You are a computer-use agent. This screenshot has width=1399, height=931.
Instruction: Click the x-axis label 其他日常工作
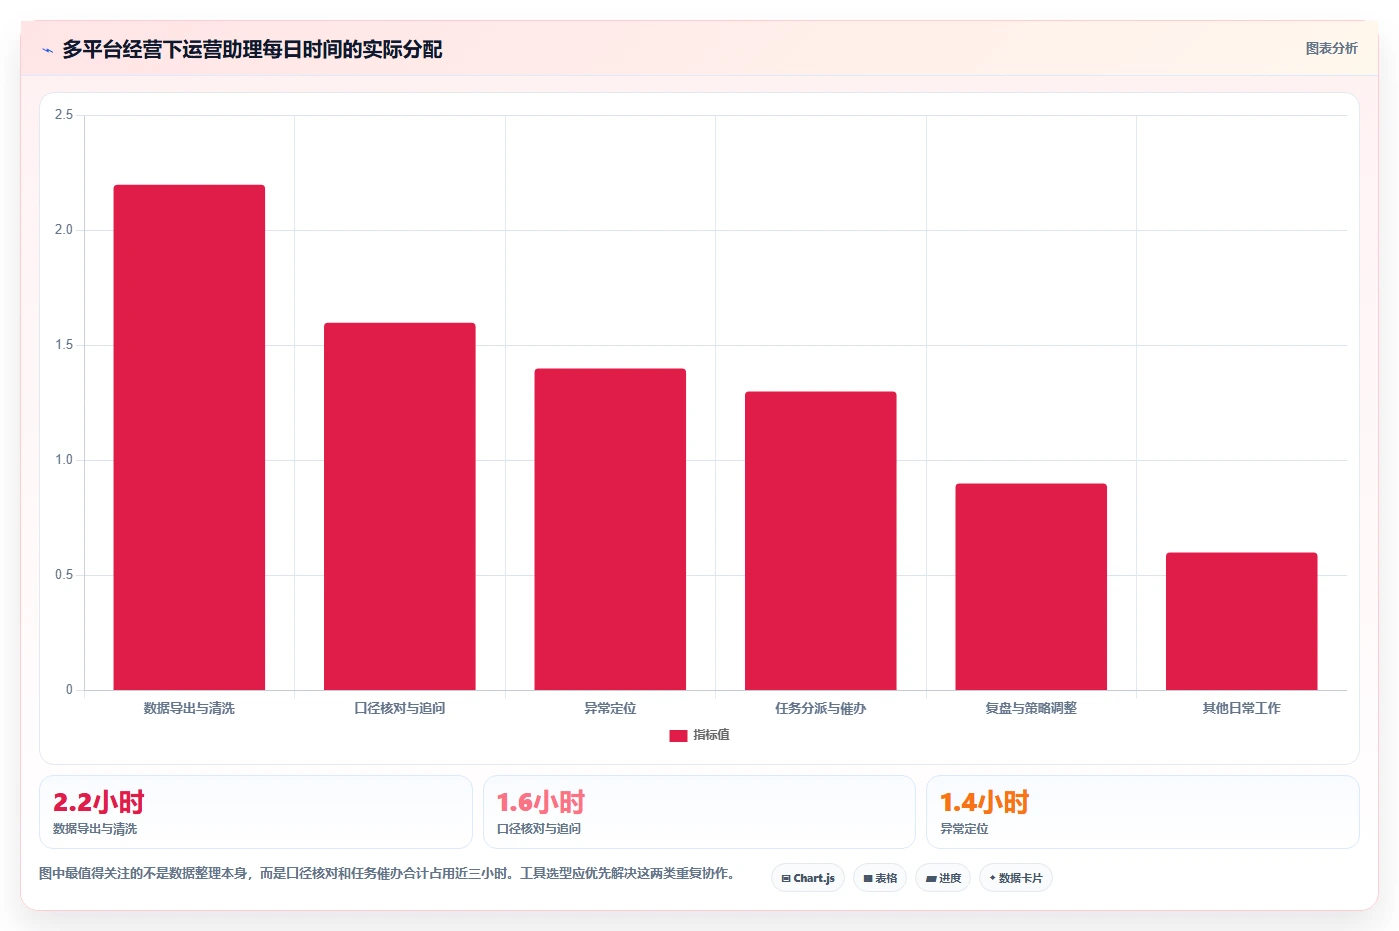pos(1241,708)
